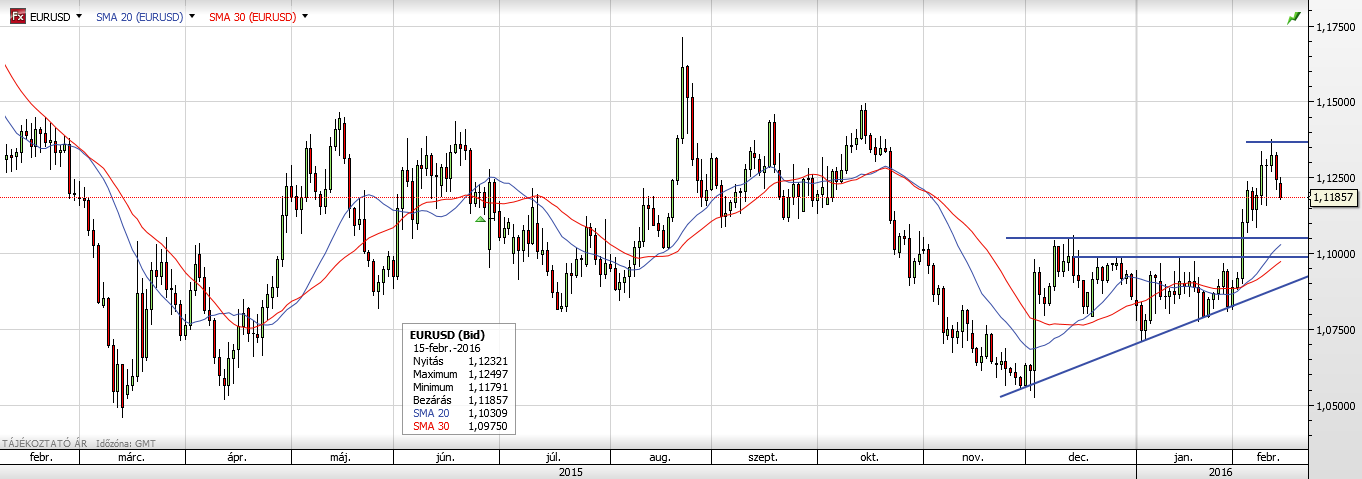
Task: Click the Maximum value 1,12497
Action: click(x=489, y=373)
